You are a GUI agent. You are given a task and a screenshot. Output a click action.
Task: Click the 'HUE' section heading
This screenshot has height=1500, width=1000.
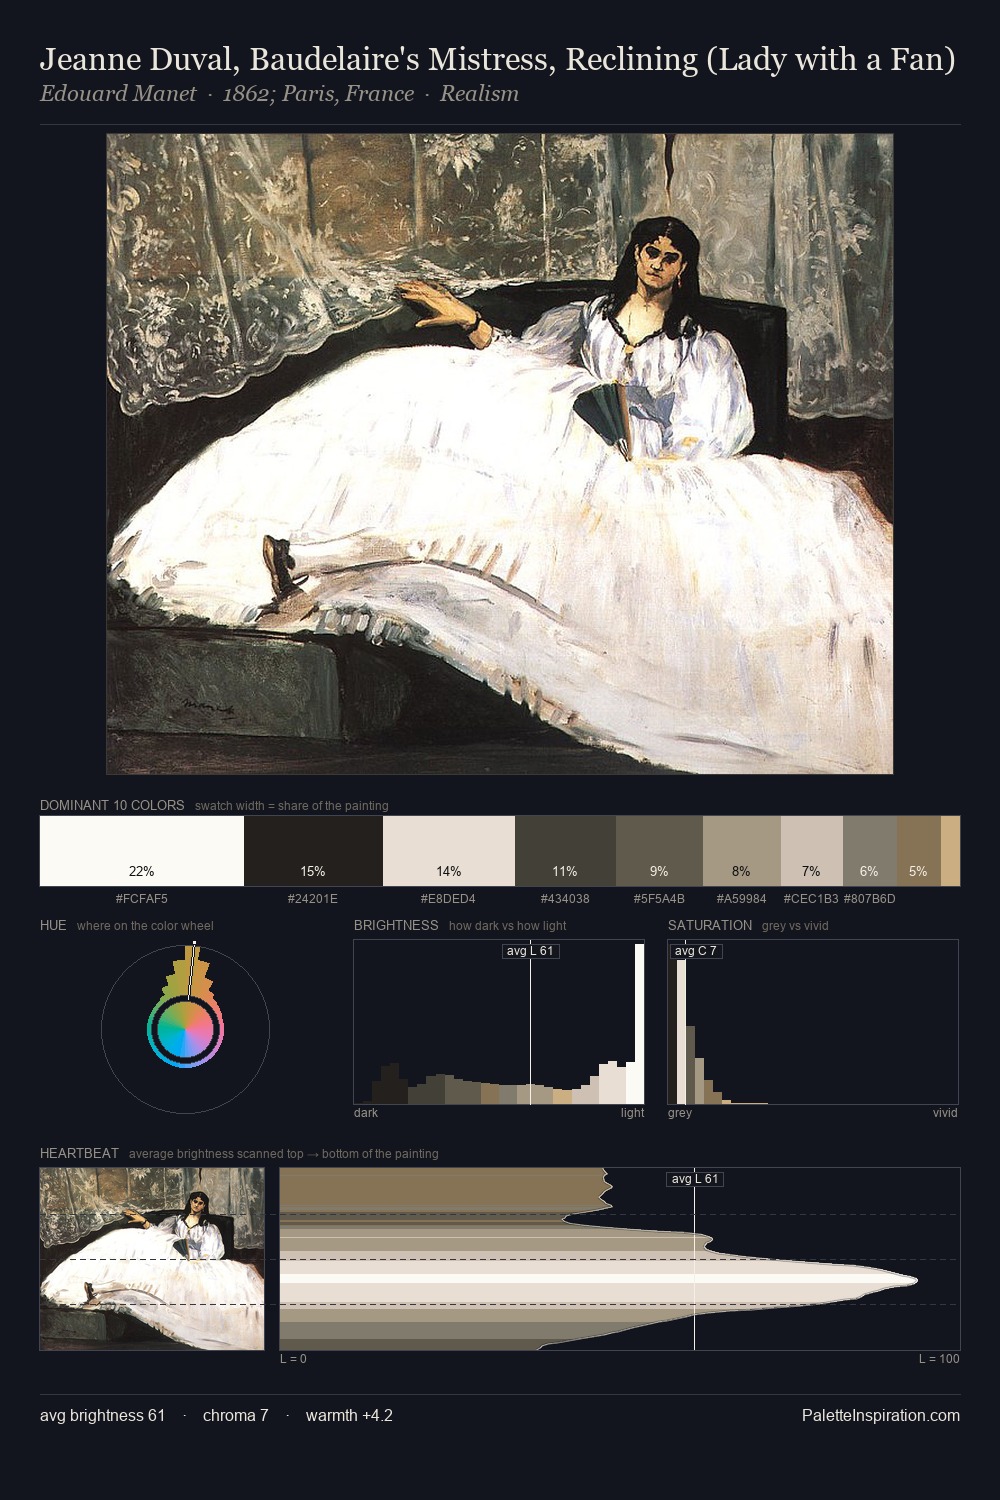click(53, 925)
